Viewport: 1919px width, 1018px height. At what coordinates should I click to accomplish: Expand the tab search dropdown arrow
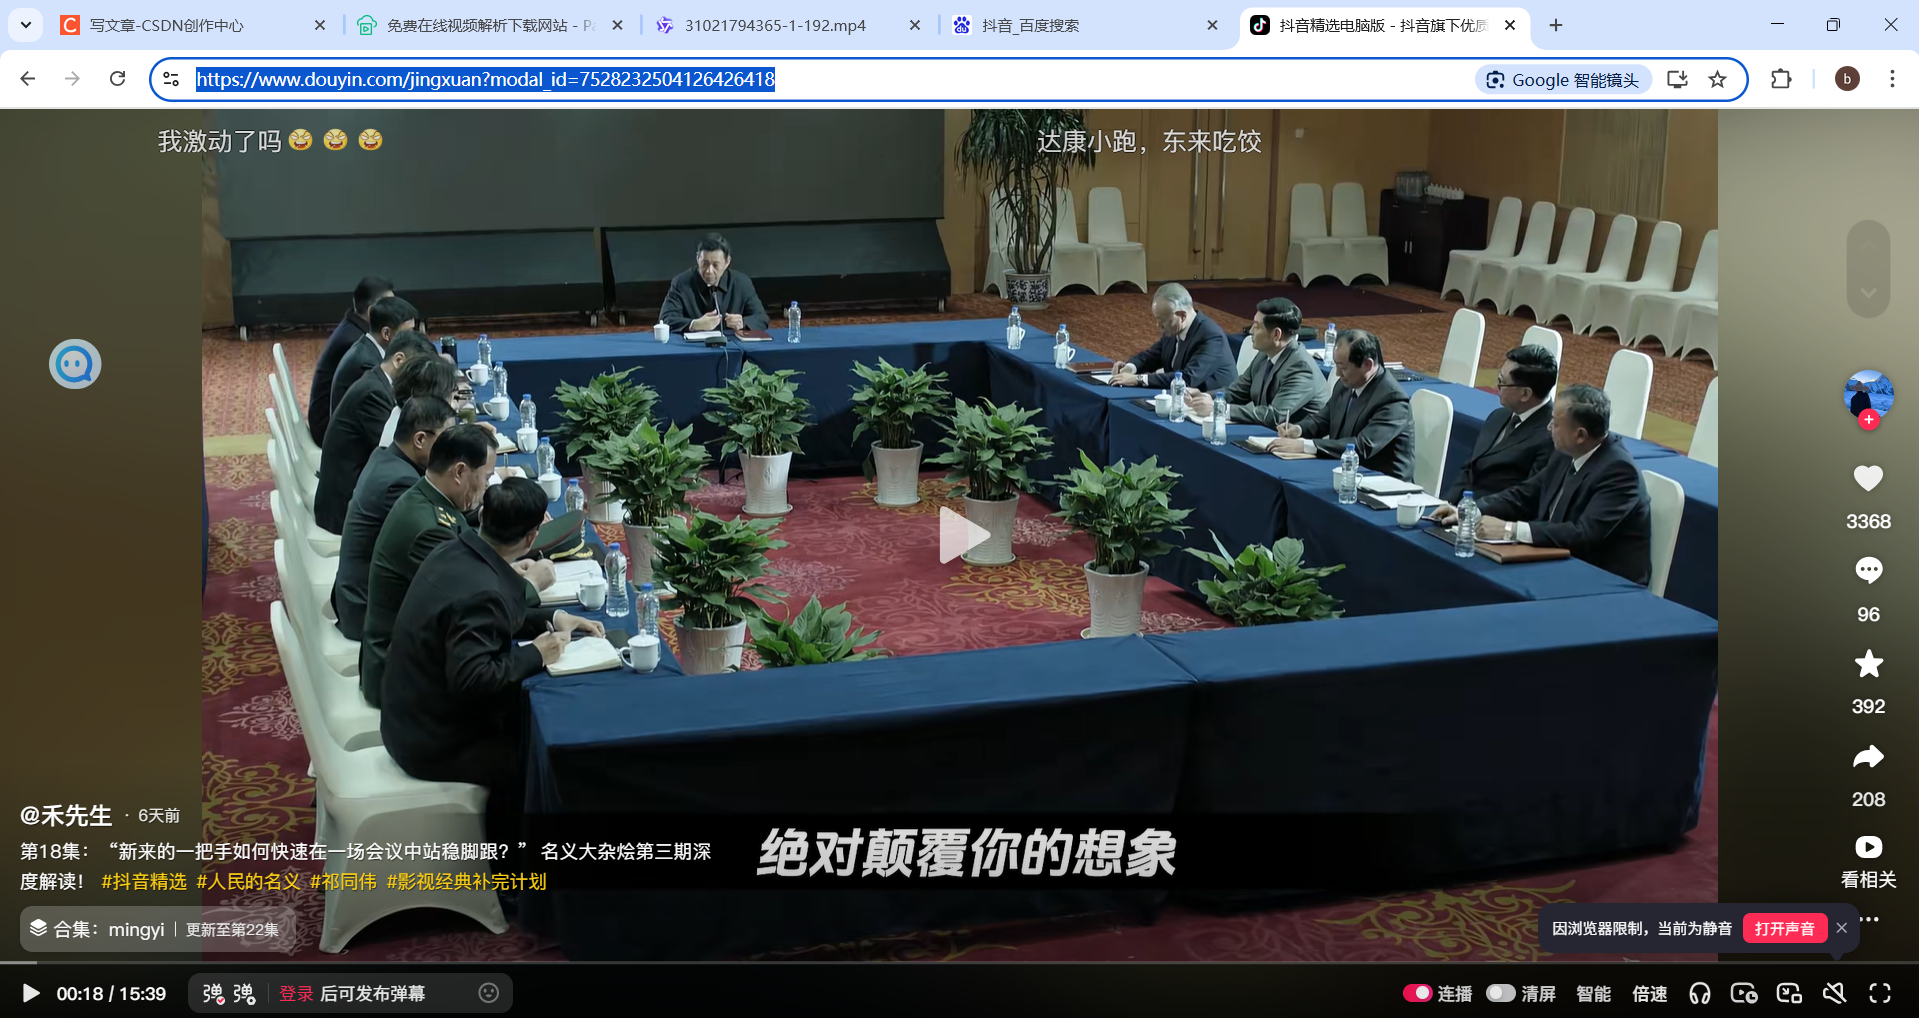[x=25, y=25]
